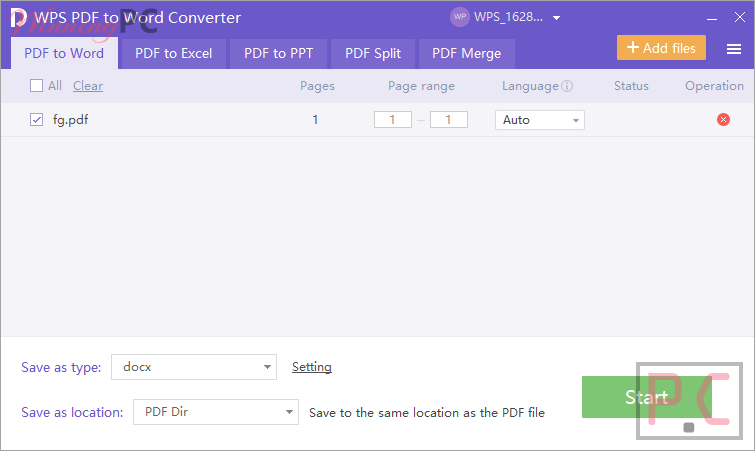
Task: Click the Clear link
Action: click(88, 86)
